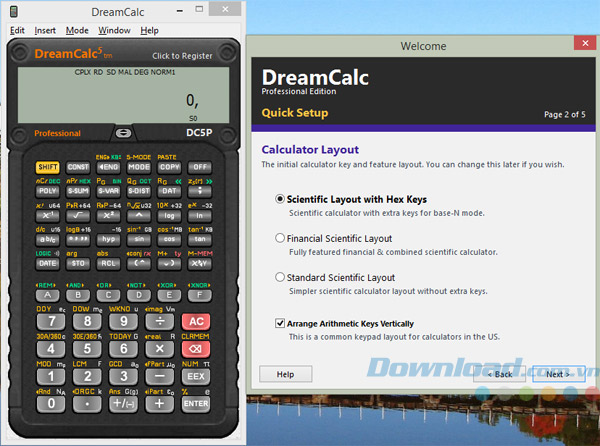The image size is (600, 446).
Task: Click the DAT calculator key
Action: click(170, 191)
